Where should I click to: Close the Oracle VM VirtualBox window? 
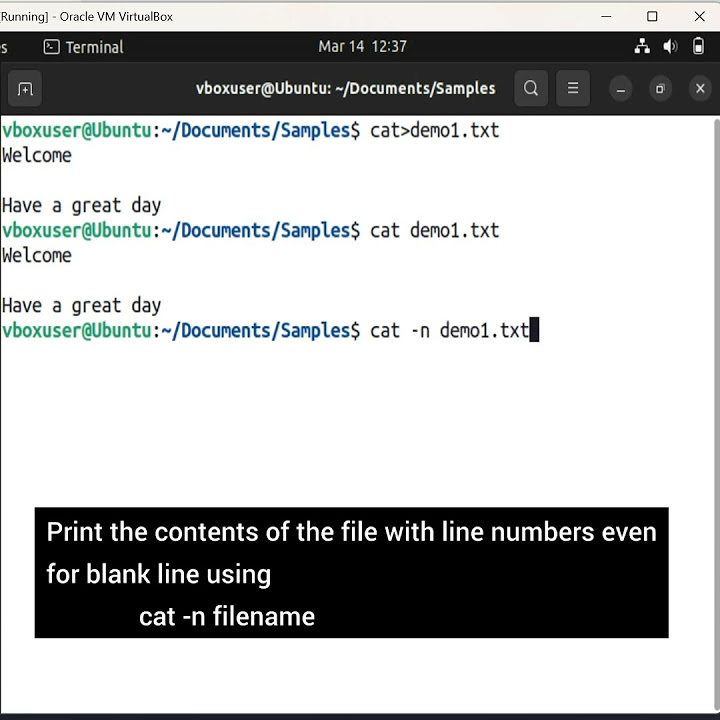pyautogui.click(x=699, y=16)
